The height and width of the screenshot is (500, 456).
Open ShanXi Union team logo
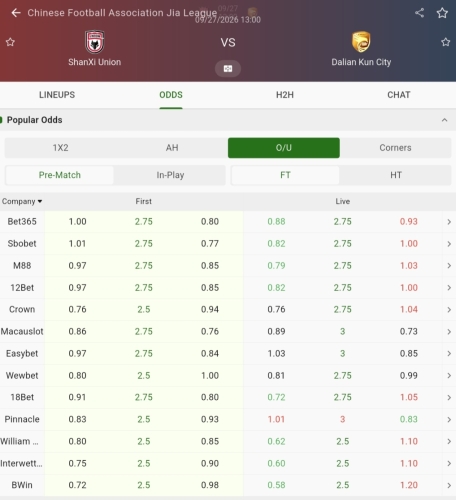coord(95,42)
